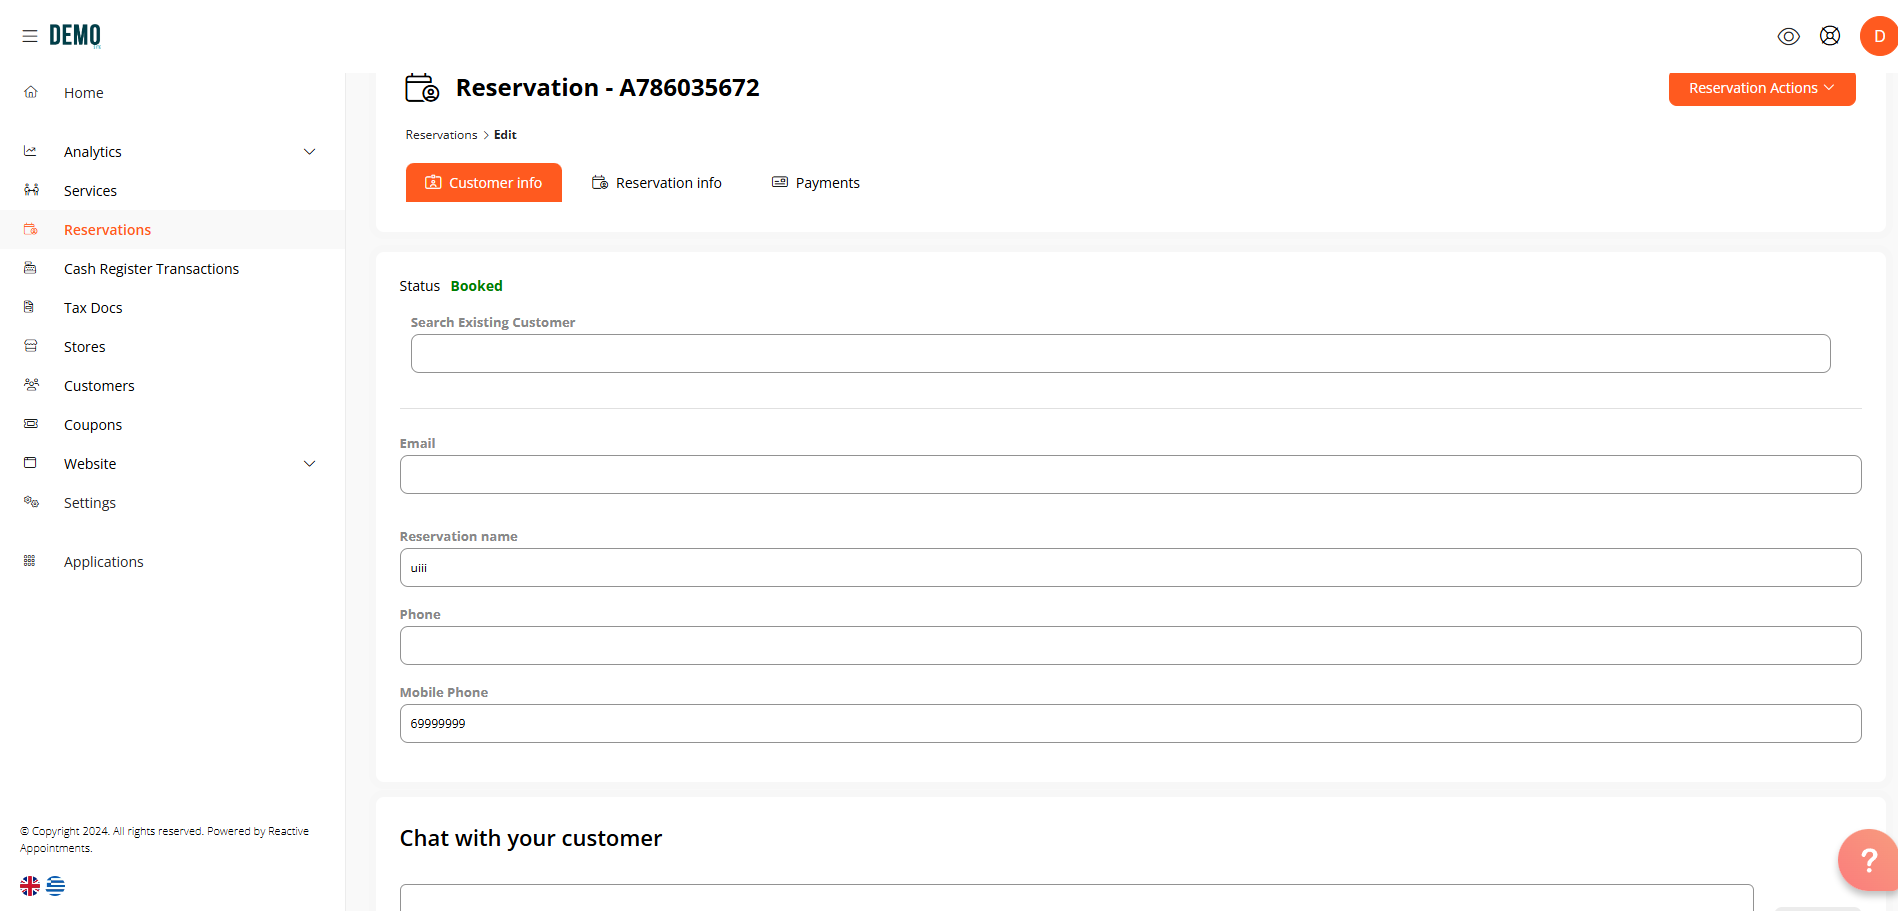
Task: Switch language to English flag
Action: coord(30,886)
